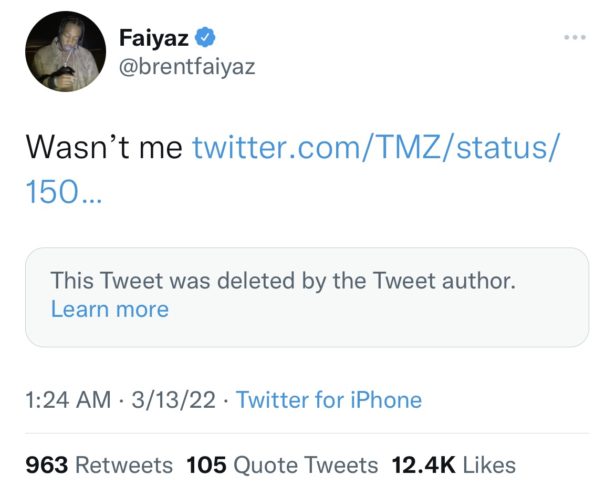
Task: View the 105 Quote Tweets list
Action: point(282,465)
